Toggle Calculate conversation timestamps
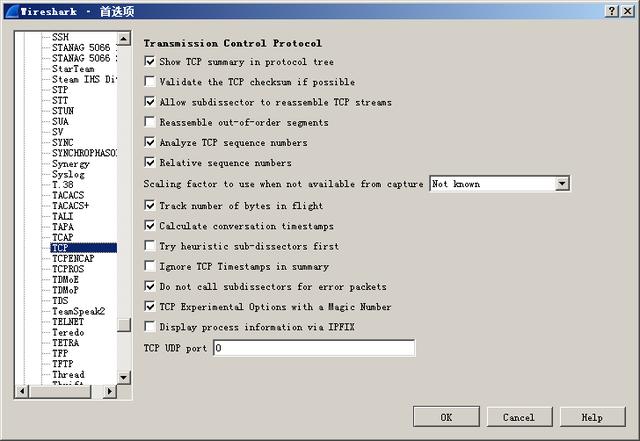The image size is (640, 441). click(x=150, y=226)
